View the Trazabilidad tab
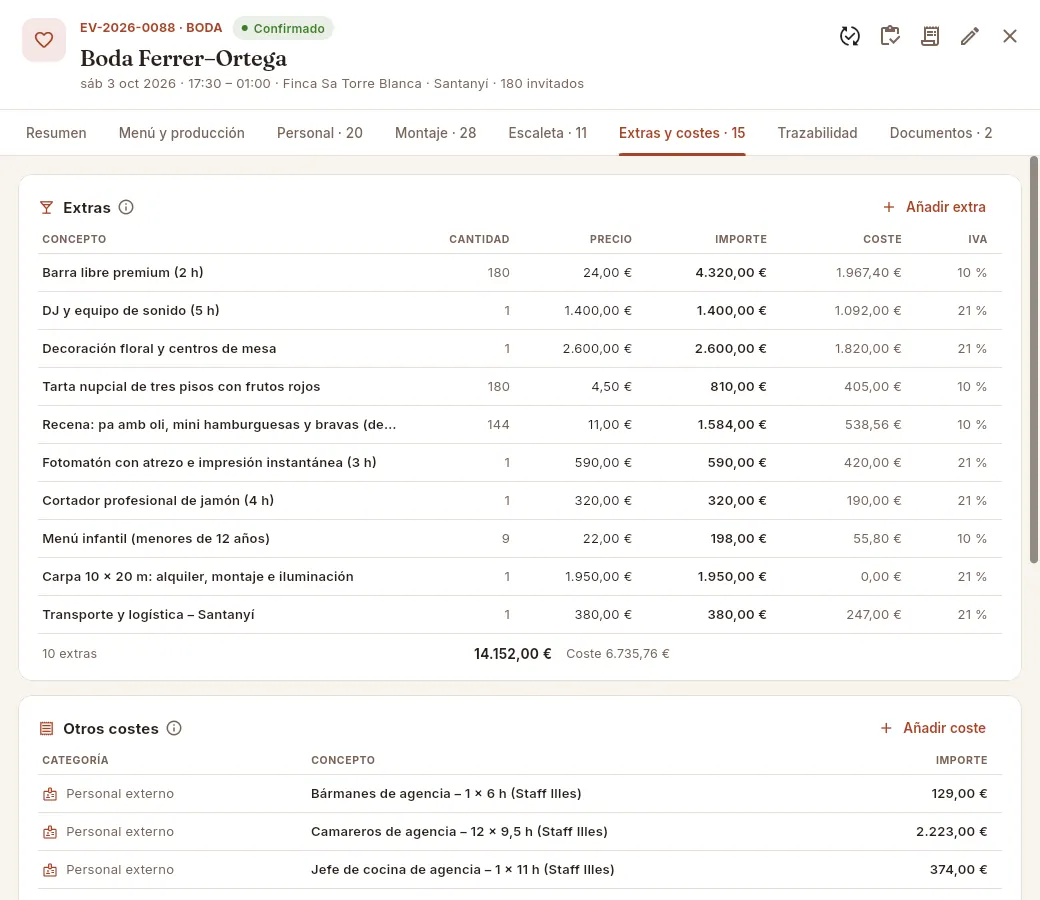 [817, 133]
